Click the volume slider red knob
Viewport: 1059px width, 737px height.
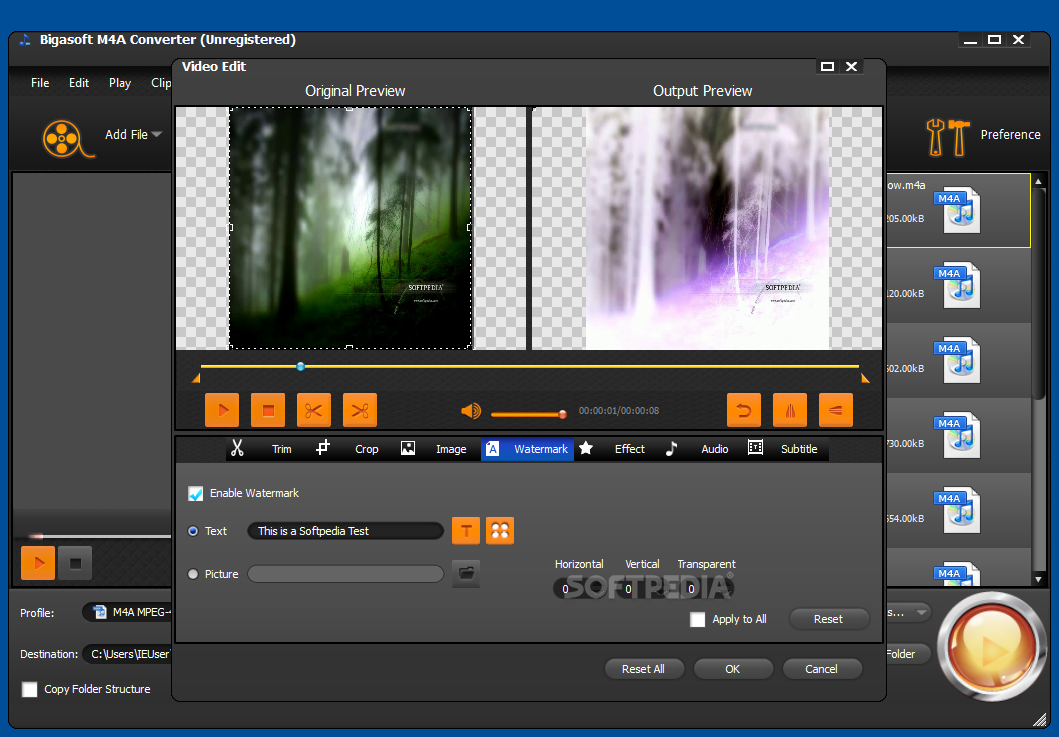(562, 414)
